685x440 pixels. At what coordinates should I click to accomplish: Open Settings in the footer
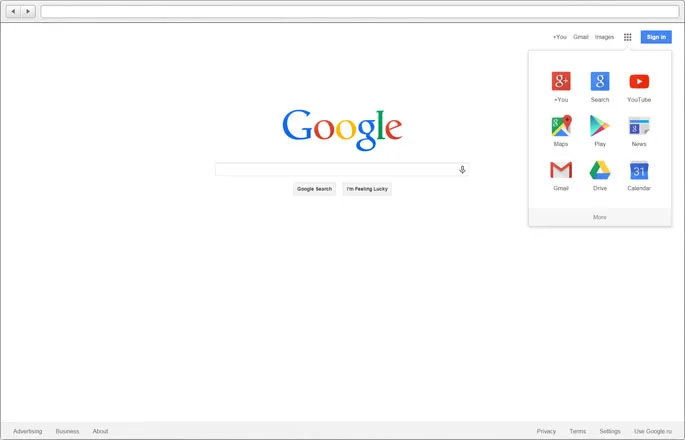click(x=610, y=431)
